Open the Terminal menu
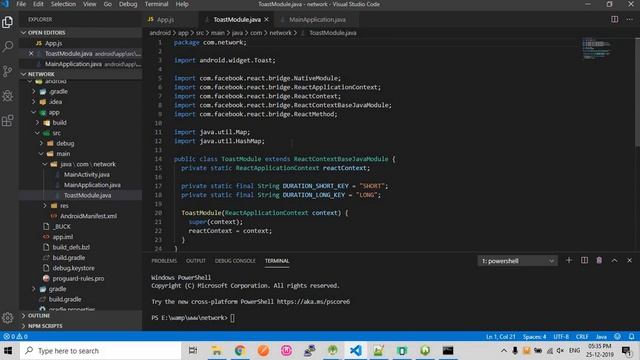Viewport: 640px width, 360px height. 156,4
